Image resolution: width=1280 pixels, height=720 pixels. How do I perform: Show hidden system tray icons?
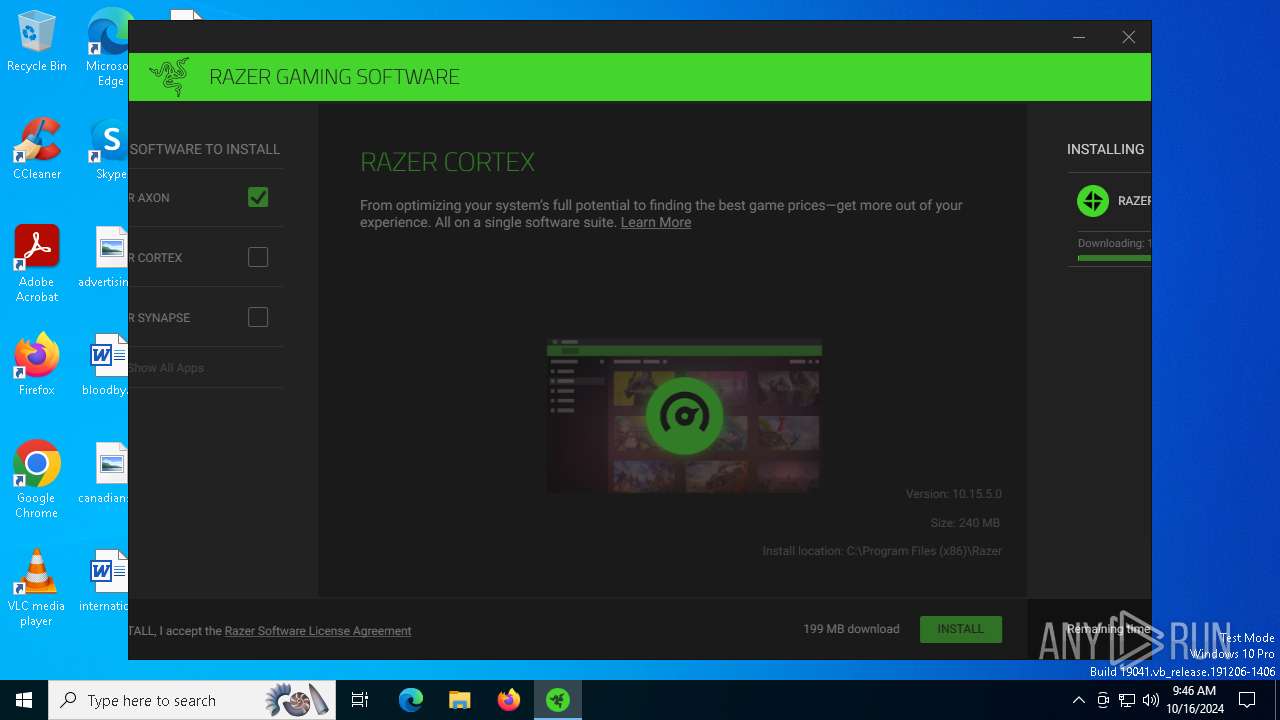(1078, 700)
